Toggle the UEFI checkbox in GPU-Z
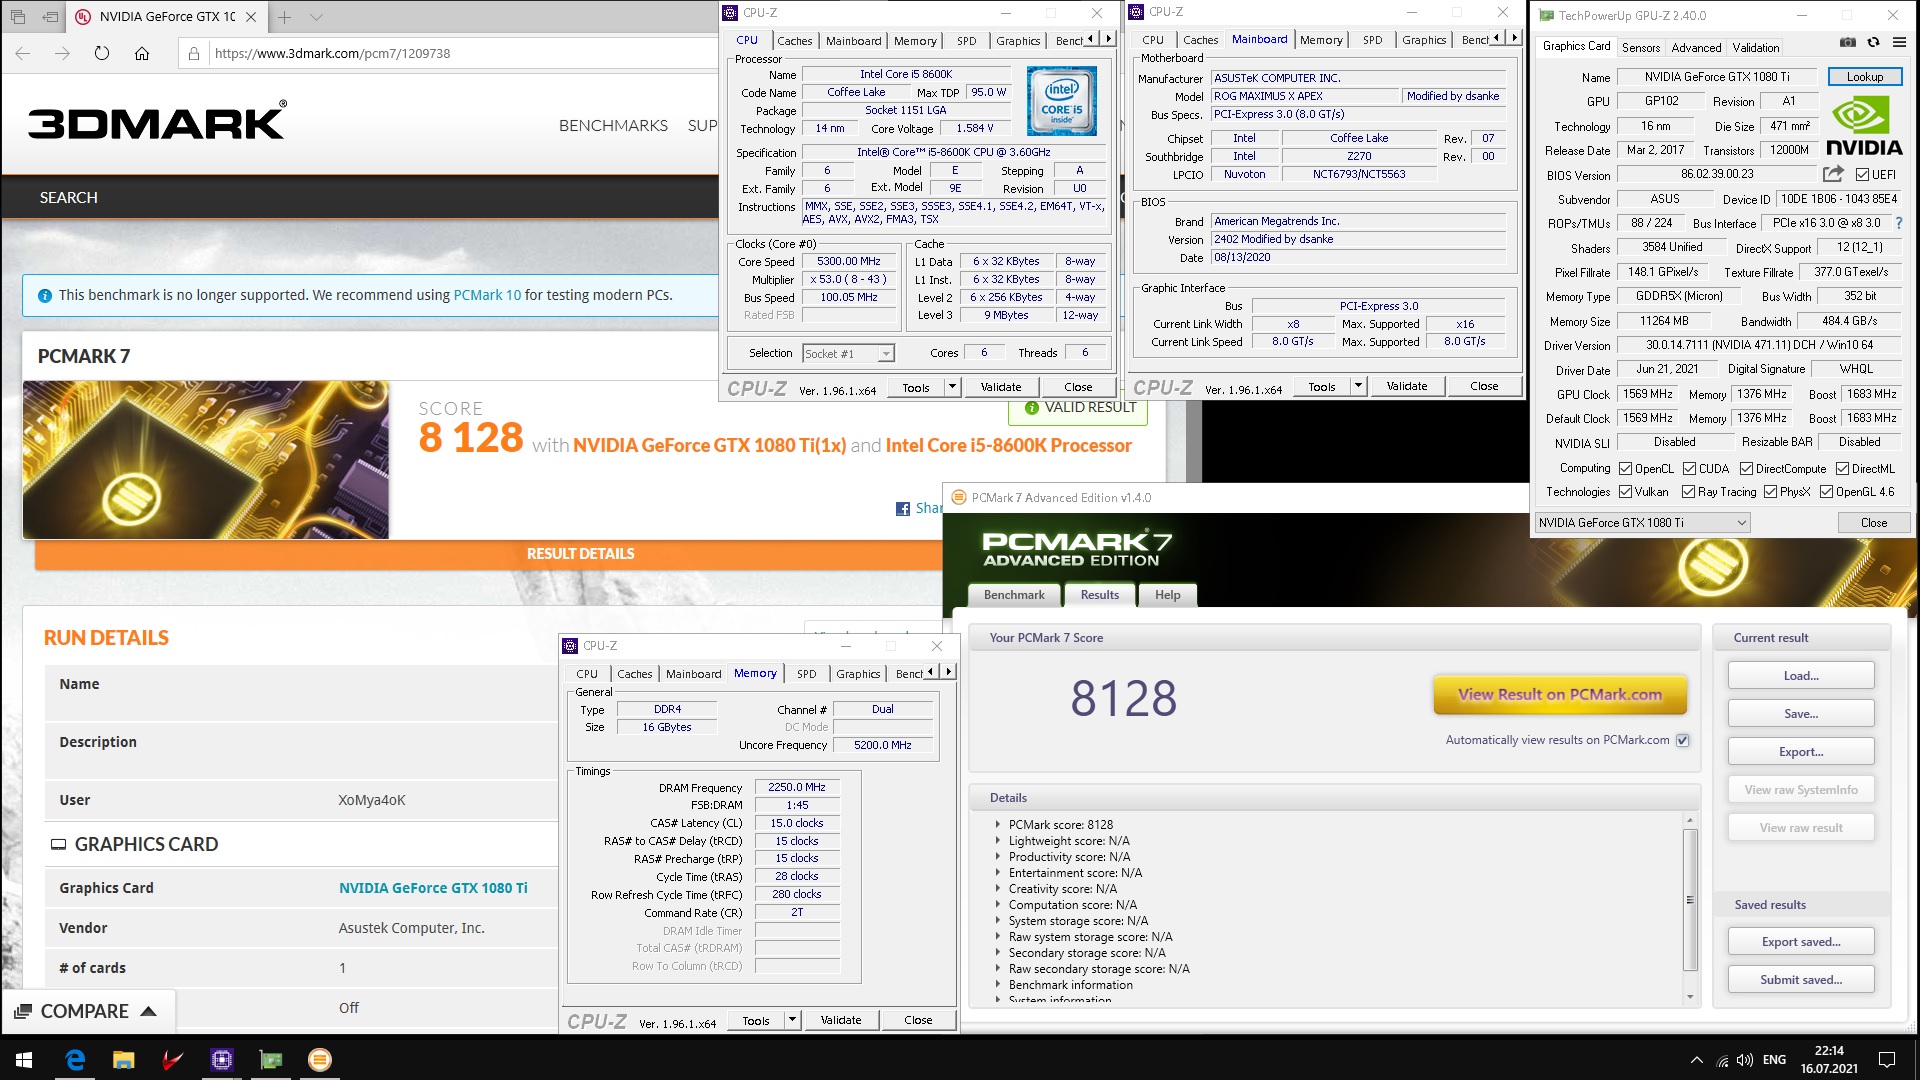This screenshot has width=1920, height=1080. (1862, 175)
